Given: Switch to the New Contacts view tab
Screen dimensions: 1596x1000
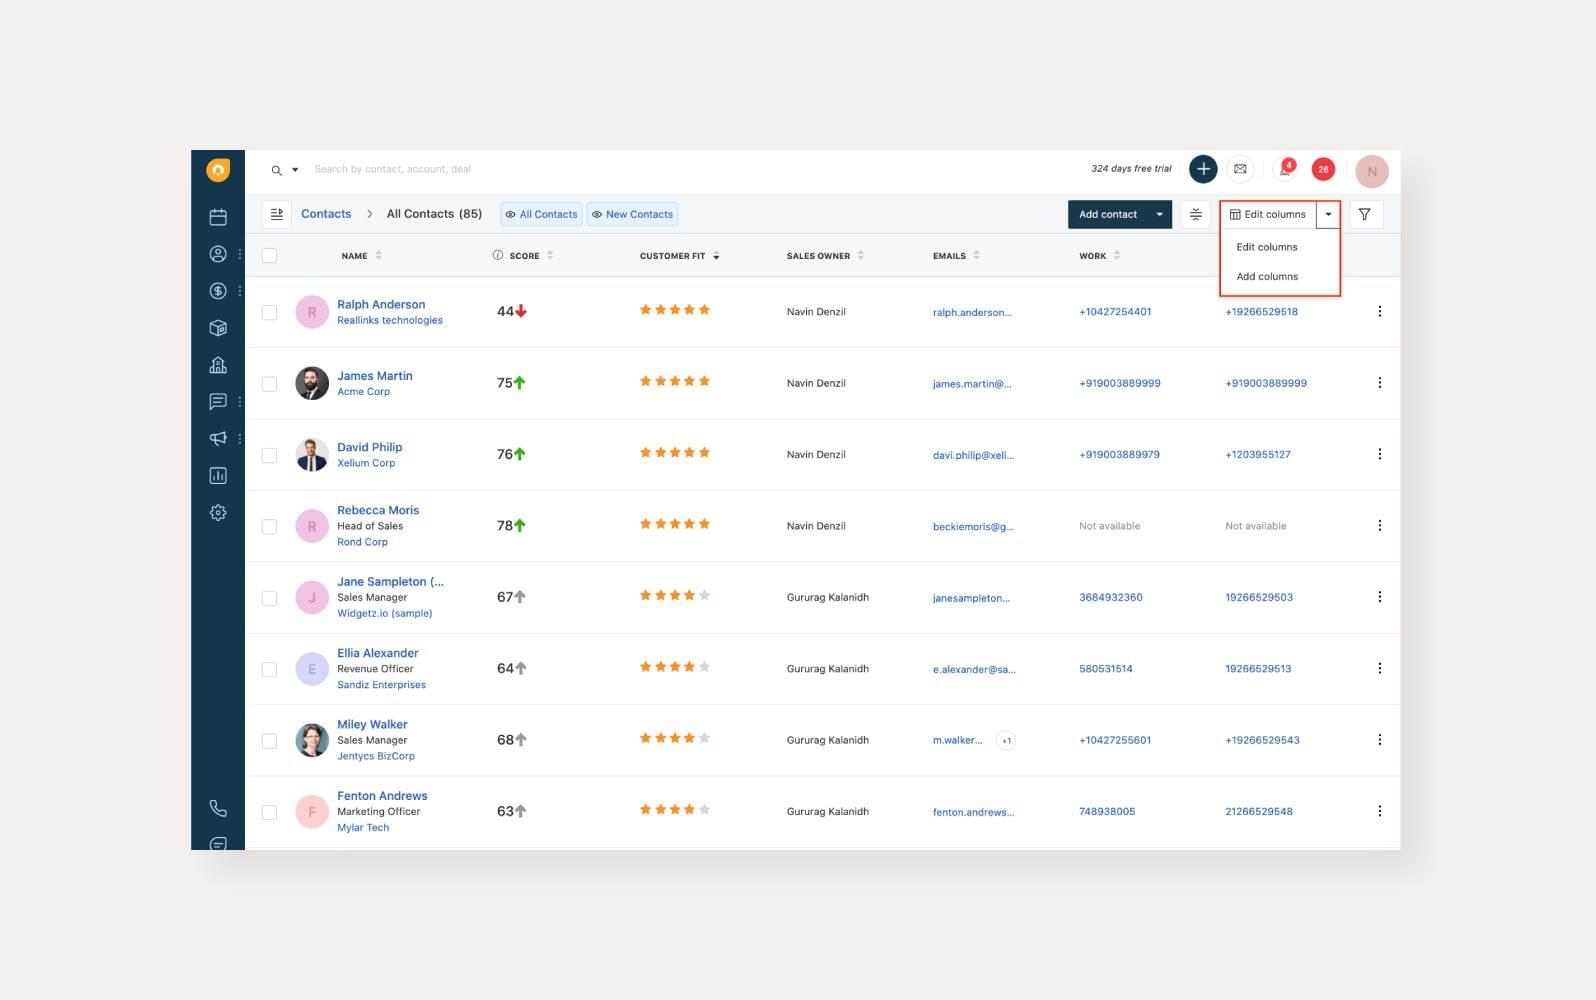Looking at the screenshot, I should [x=632, y=214].
